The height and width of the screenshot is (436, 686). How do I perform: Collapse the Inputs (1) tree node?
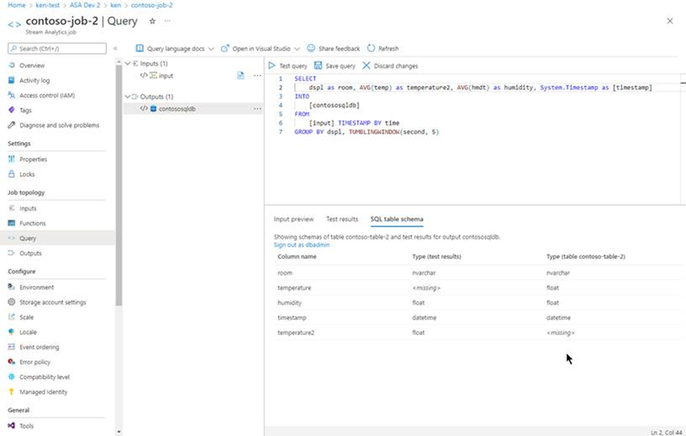point(128,63)
